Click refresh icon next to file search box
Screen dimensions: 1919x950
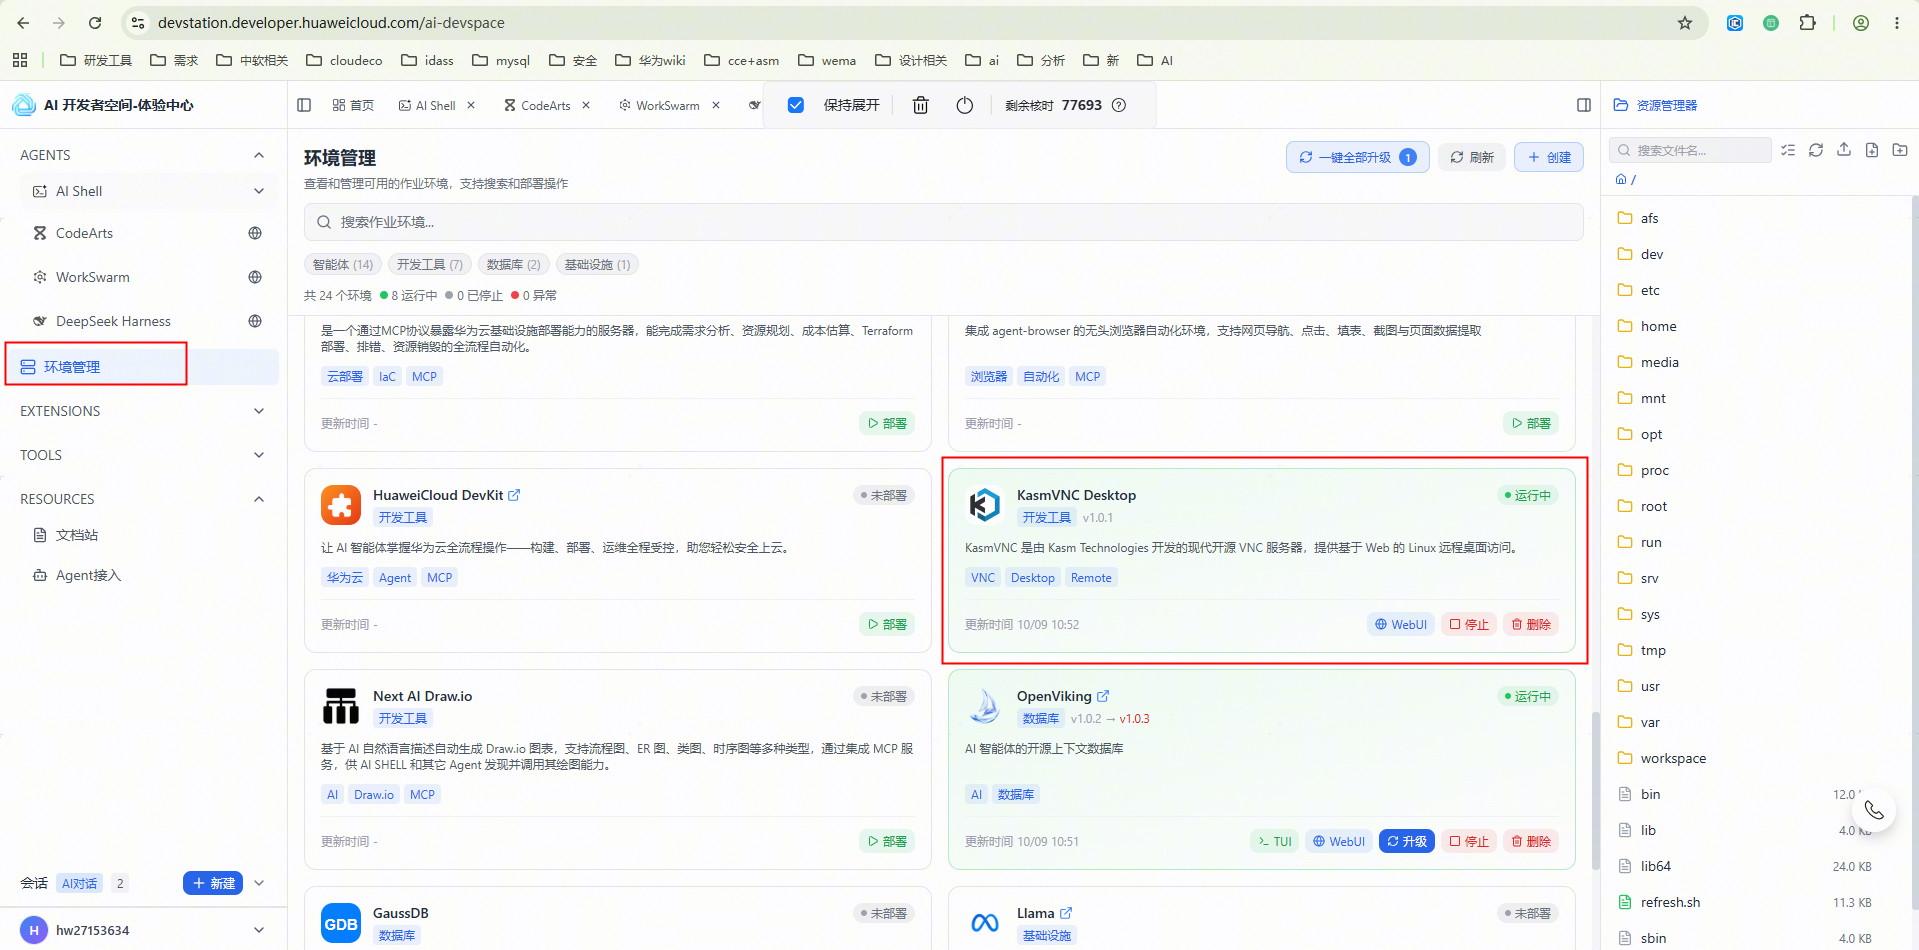pos(1816,150)
